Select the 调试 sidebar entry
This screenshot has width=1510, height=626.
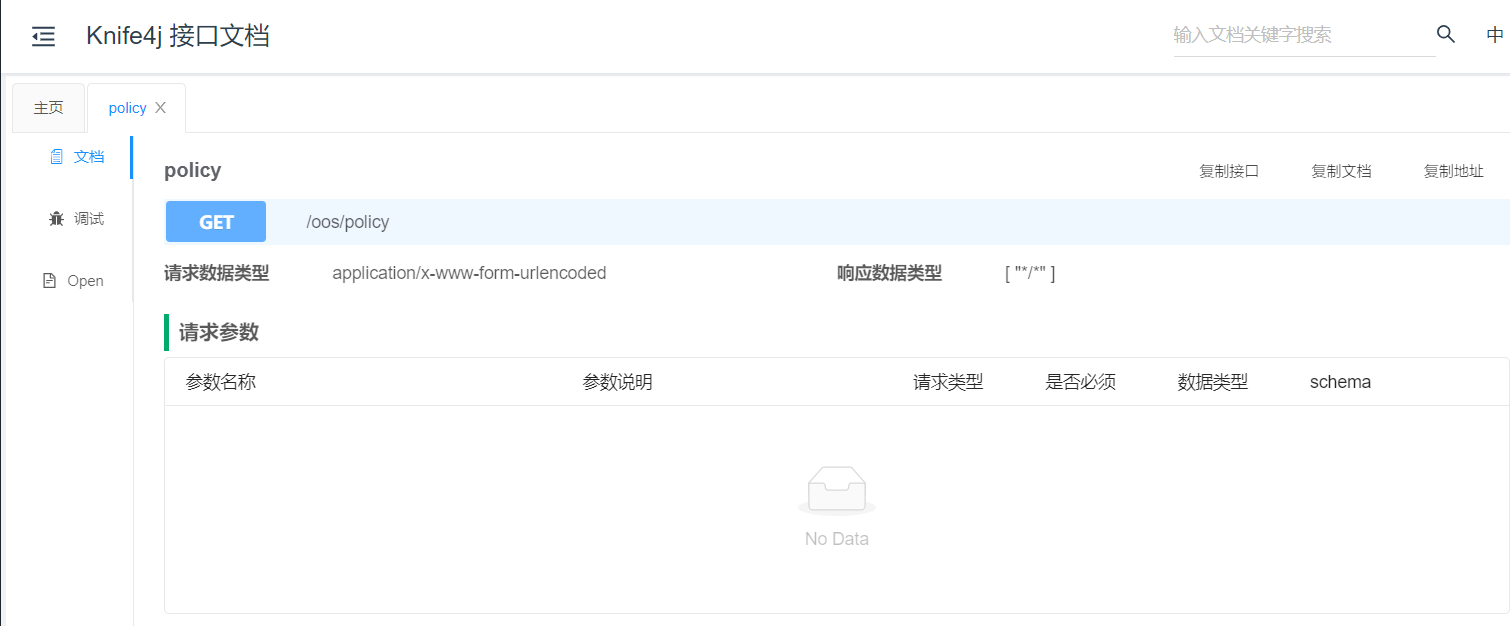pos(88,218)
